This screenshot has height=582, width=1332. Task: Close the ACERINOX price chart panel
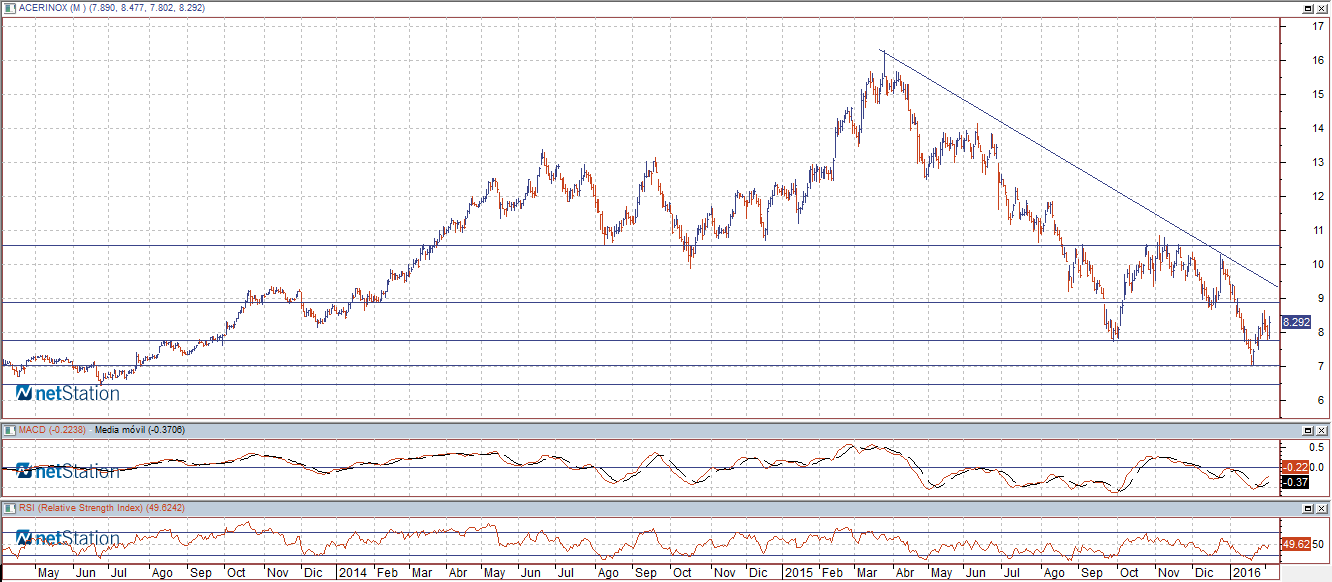click(x=1321, y=7)
